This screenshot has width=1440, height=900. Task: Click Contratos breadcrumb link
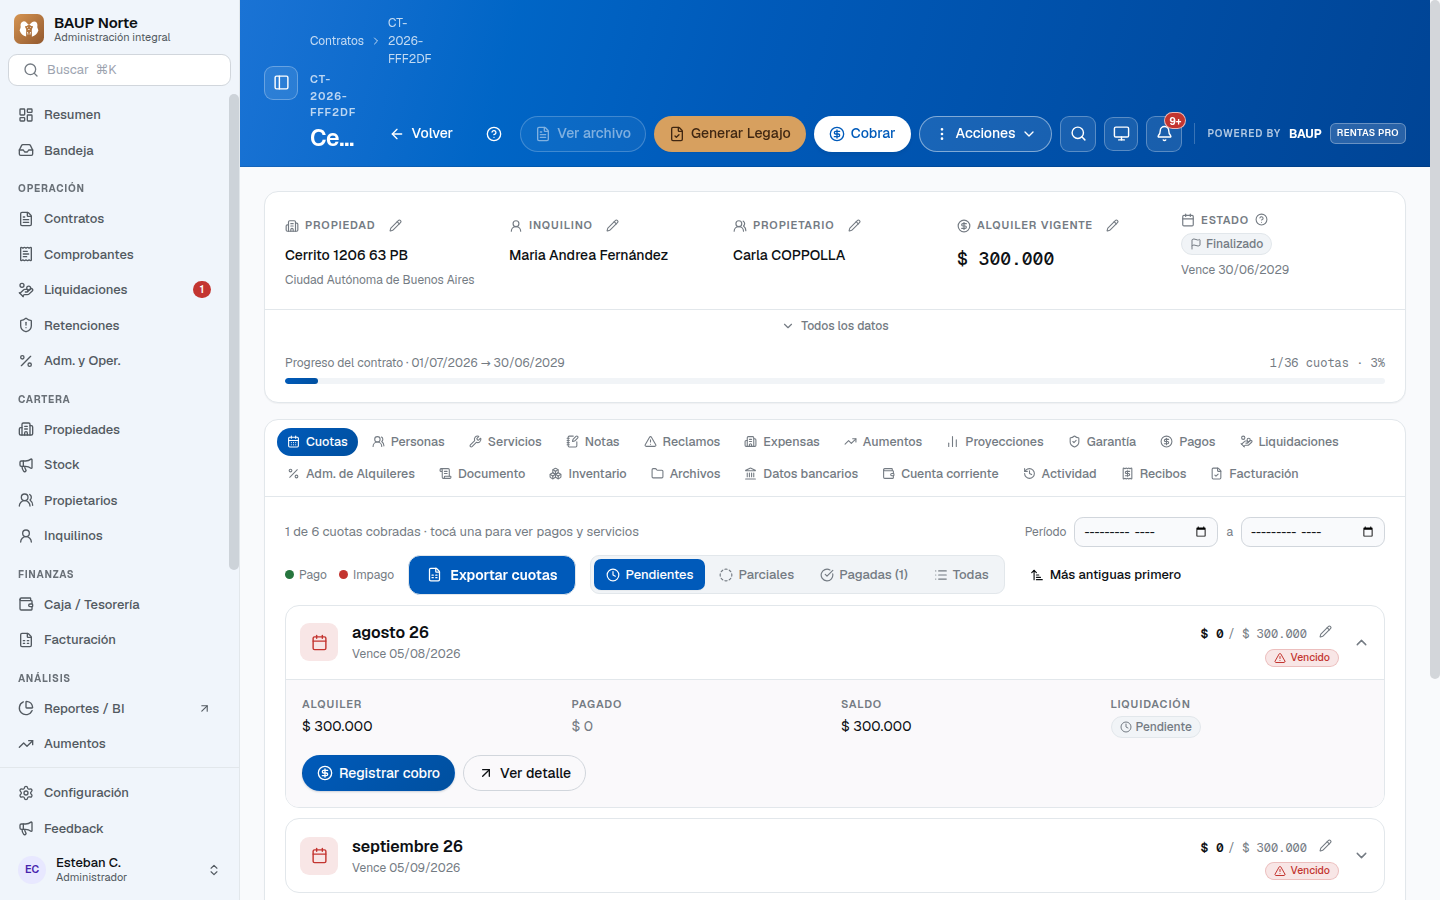pyautogui.click(x=337, y=41)
